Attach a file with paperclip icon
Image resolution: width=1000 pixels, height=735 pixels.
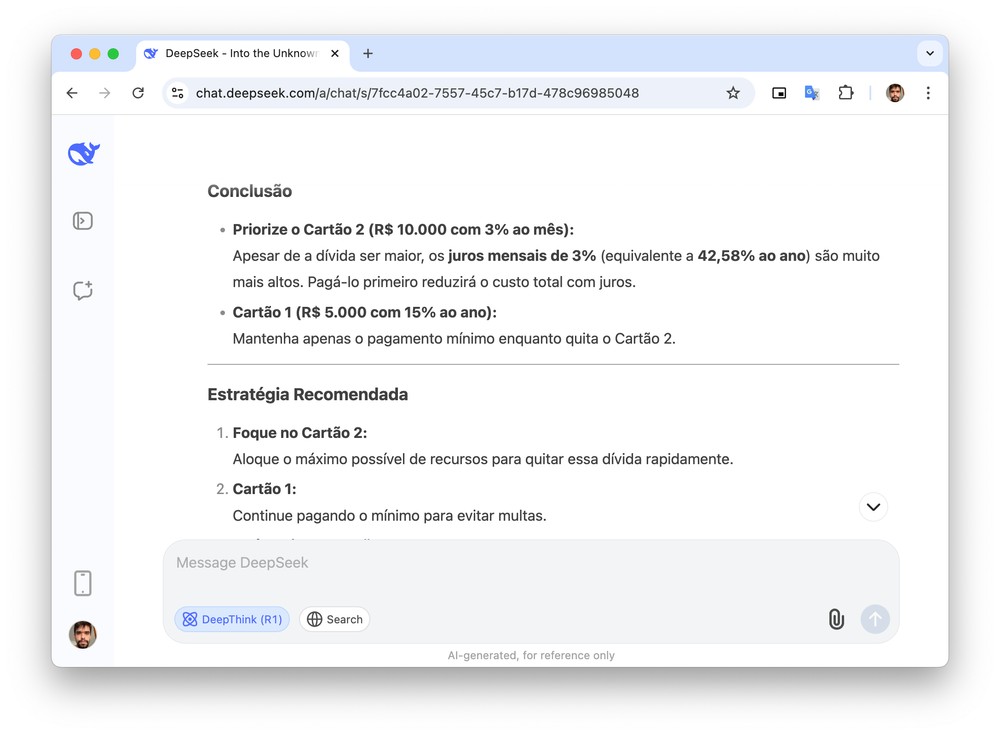pos(836,619)
